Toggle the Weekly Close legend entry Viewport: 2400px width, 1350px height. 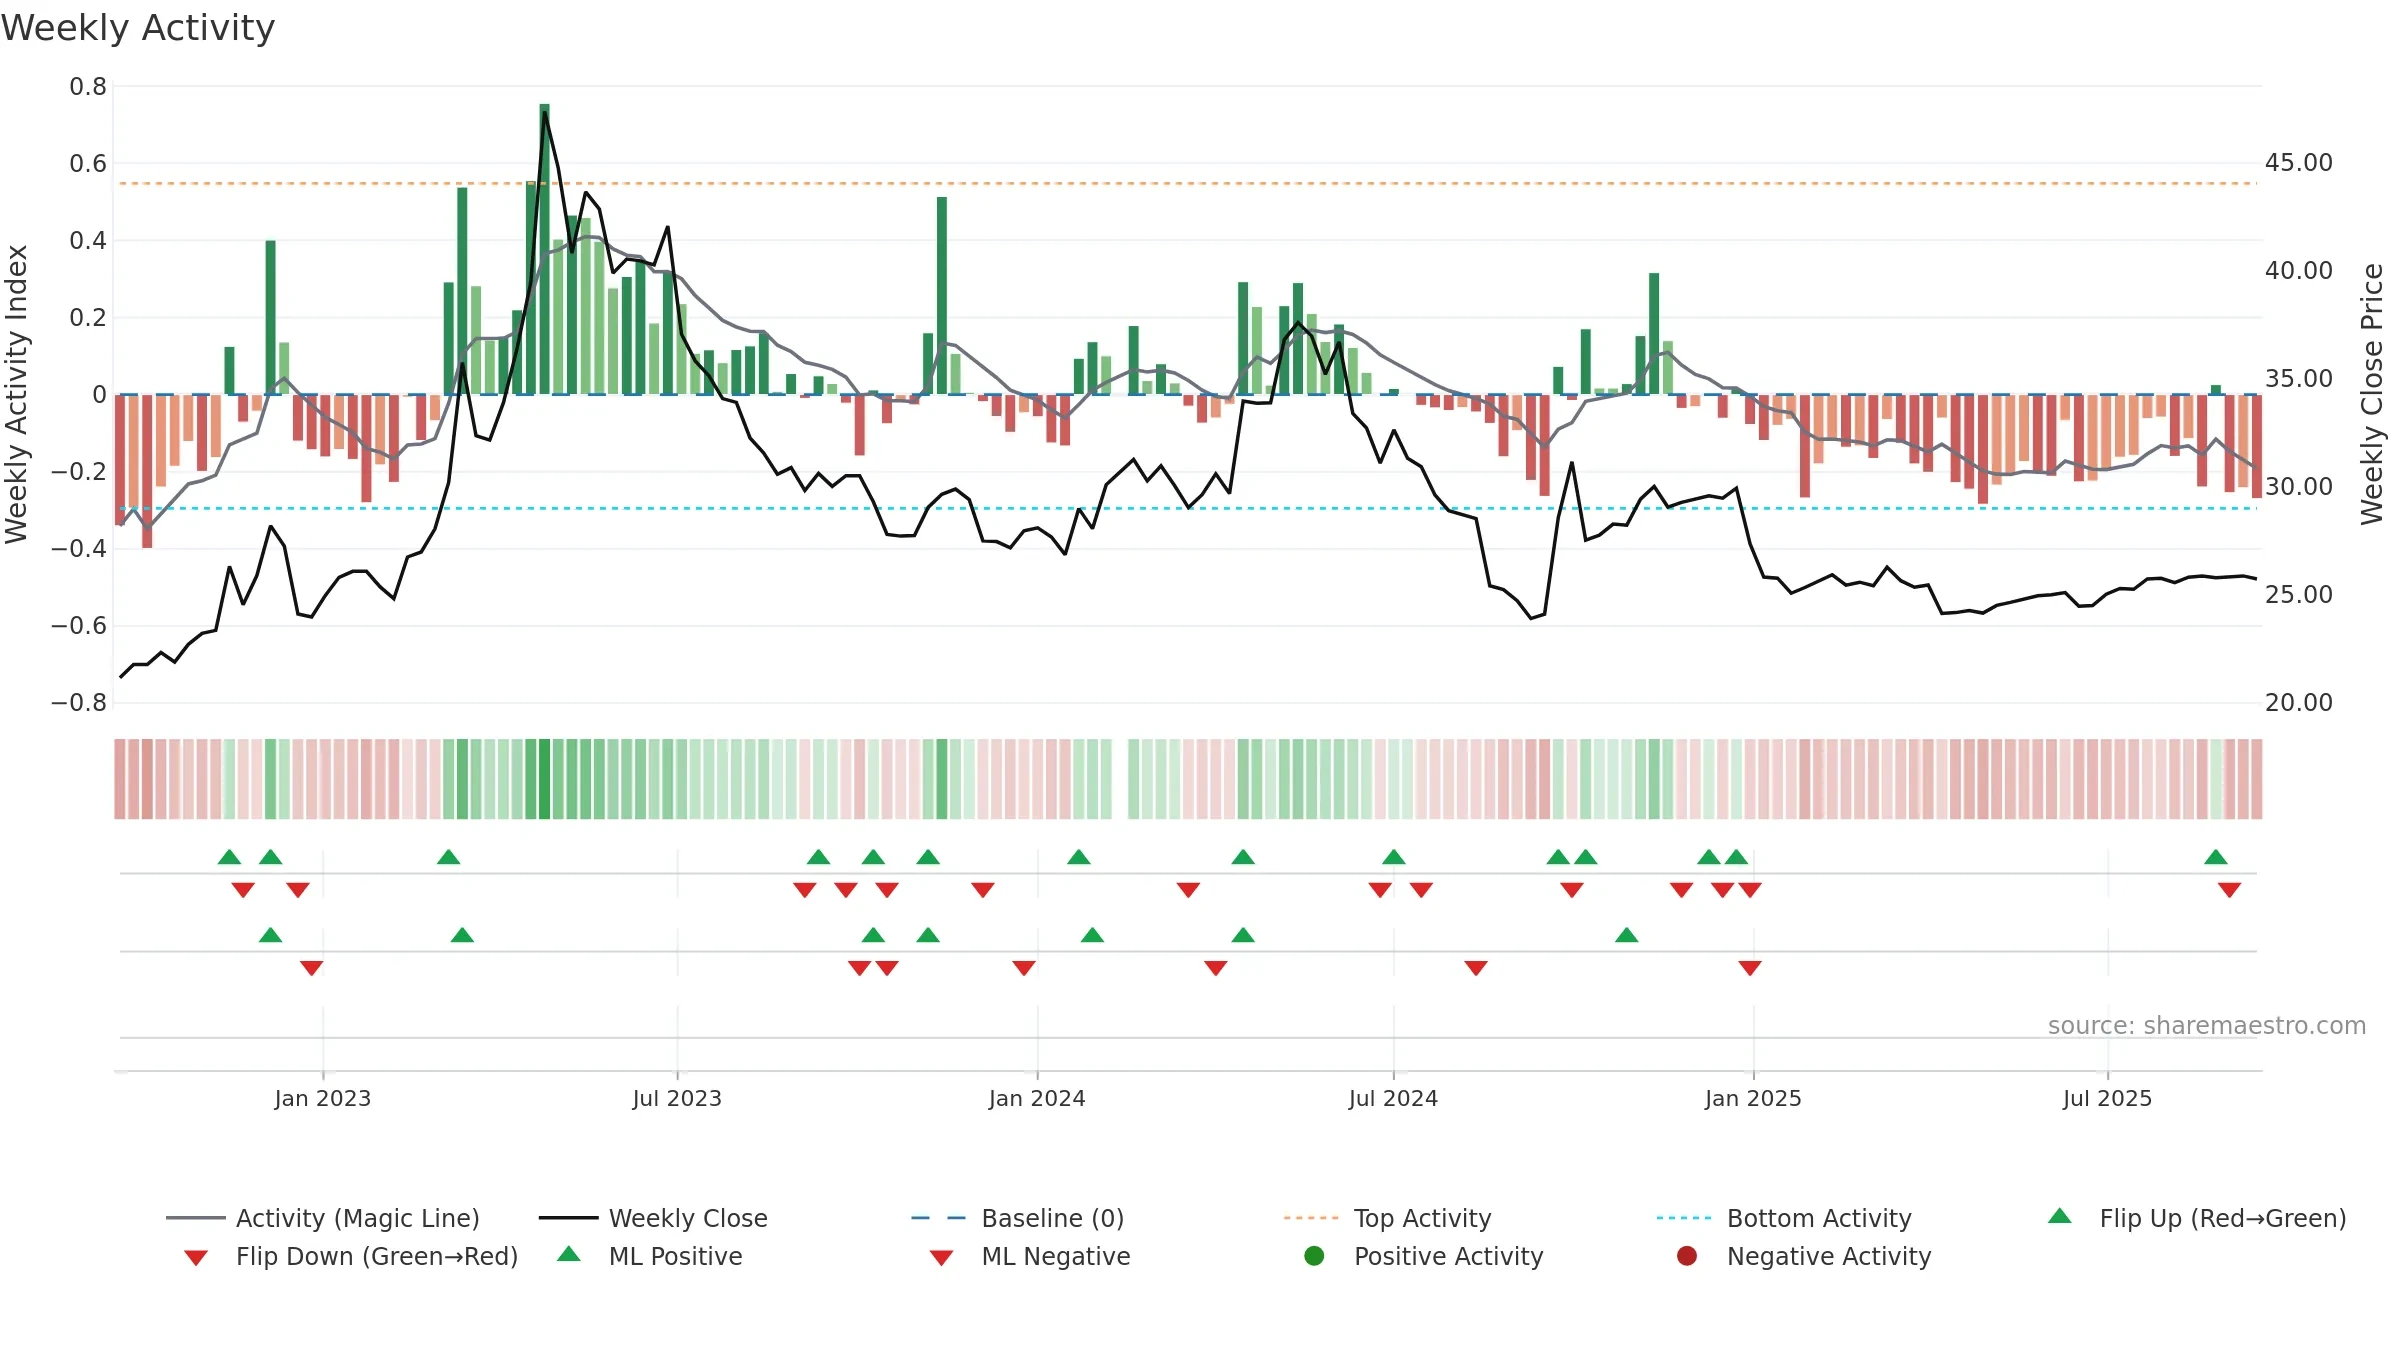pyautogui.click(x=654, y=1218)
